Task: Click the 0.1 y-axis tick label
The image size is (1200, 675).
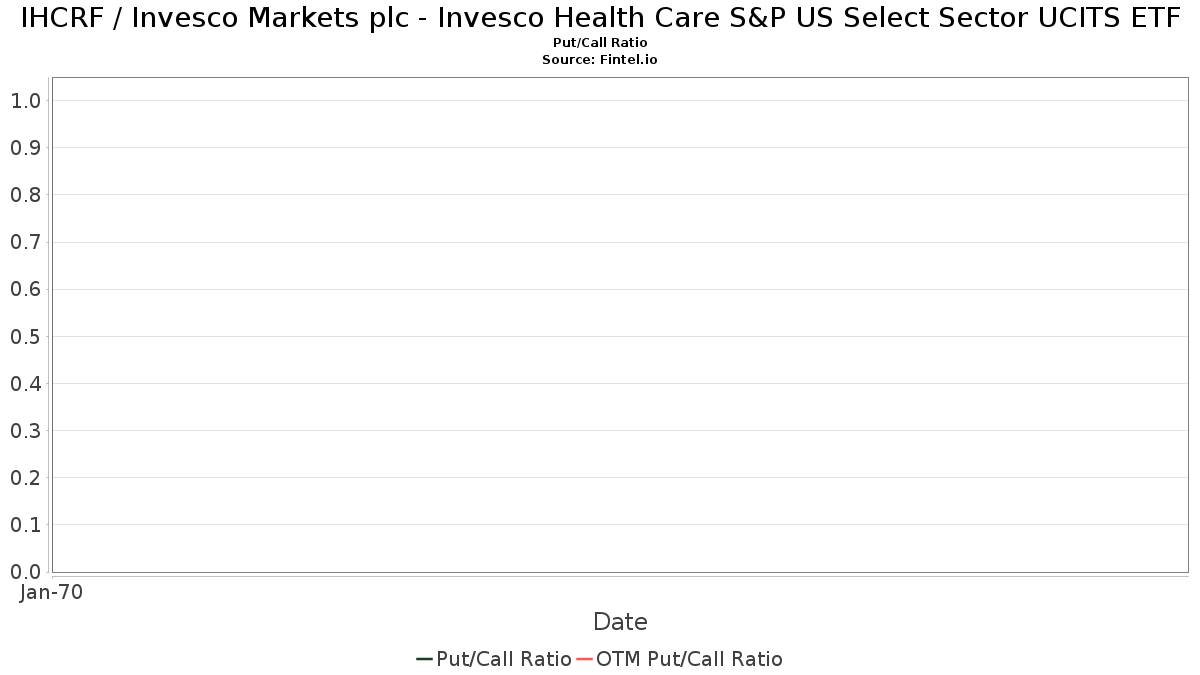Action: (25, 525)
